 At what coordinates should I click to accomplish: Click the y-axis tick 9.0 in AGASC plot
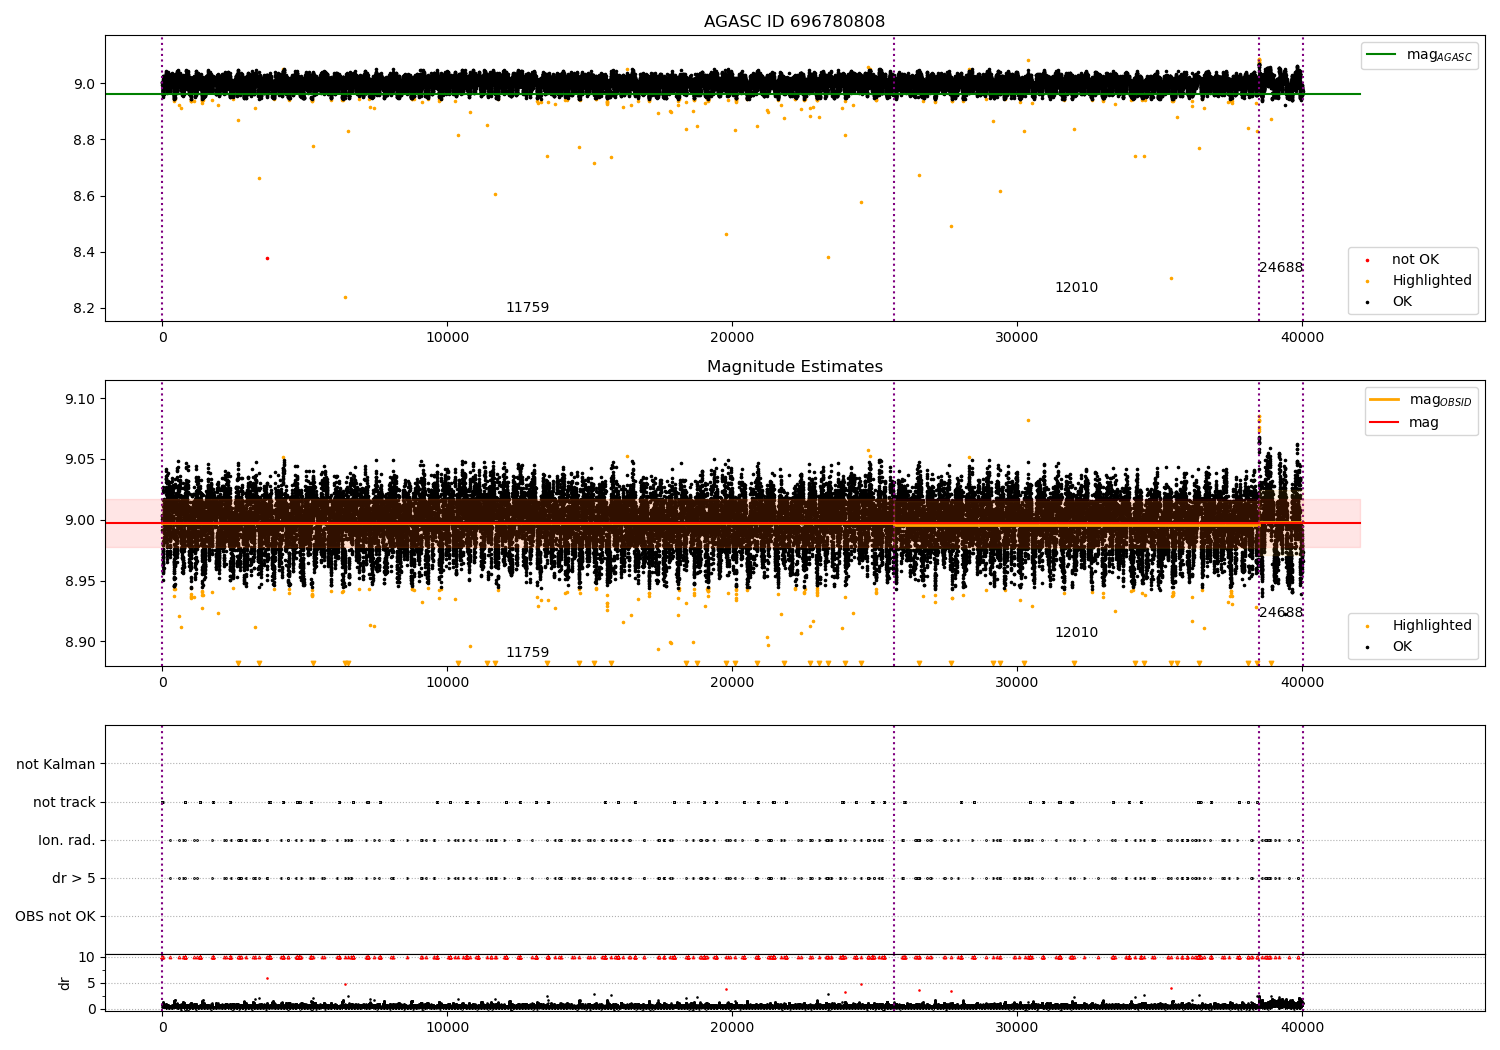click(x=86, y=85)
